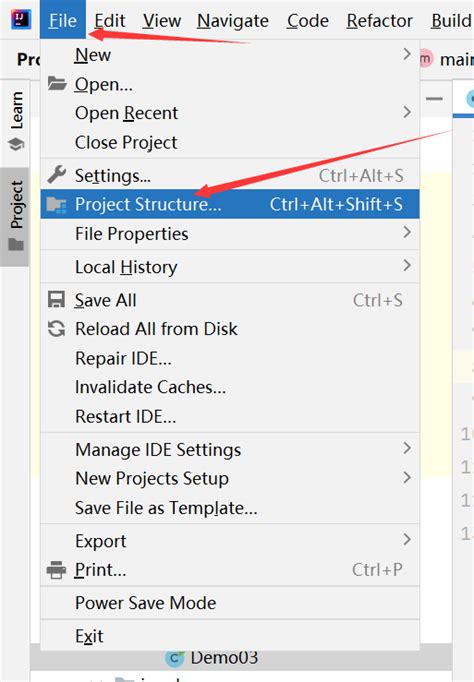Click the Project Structure folder icon
Viewport: 474px width, 682px height.
pos(57,204)
